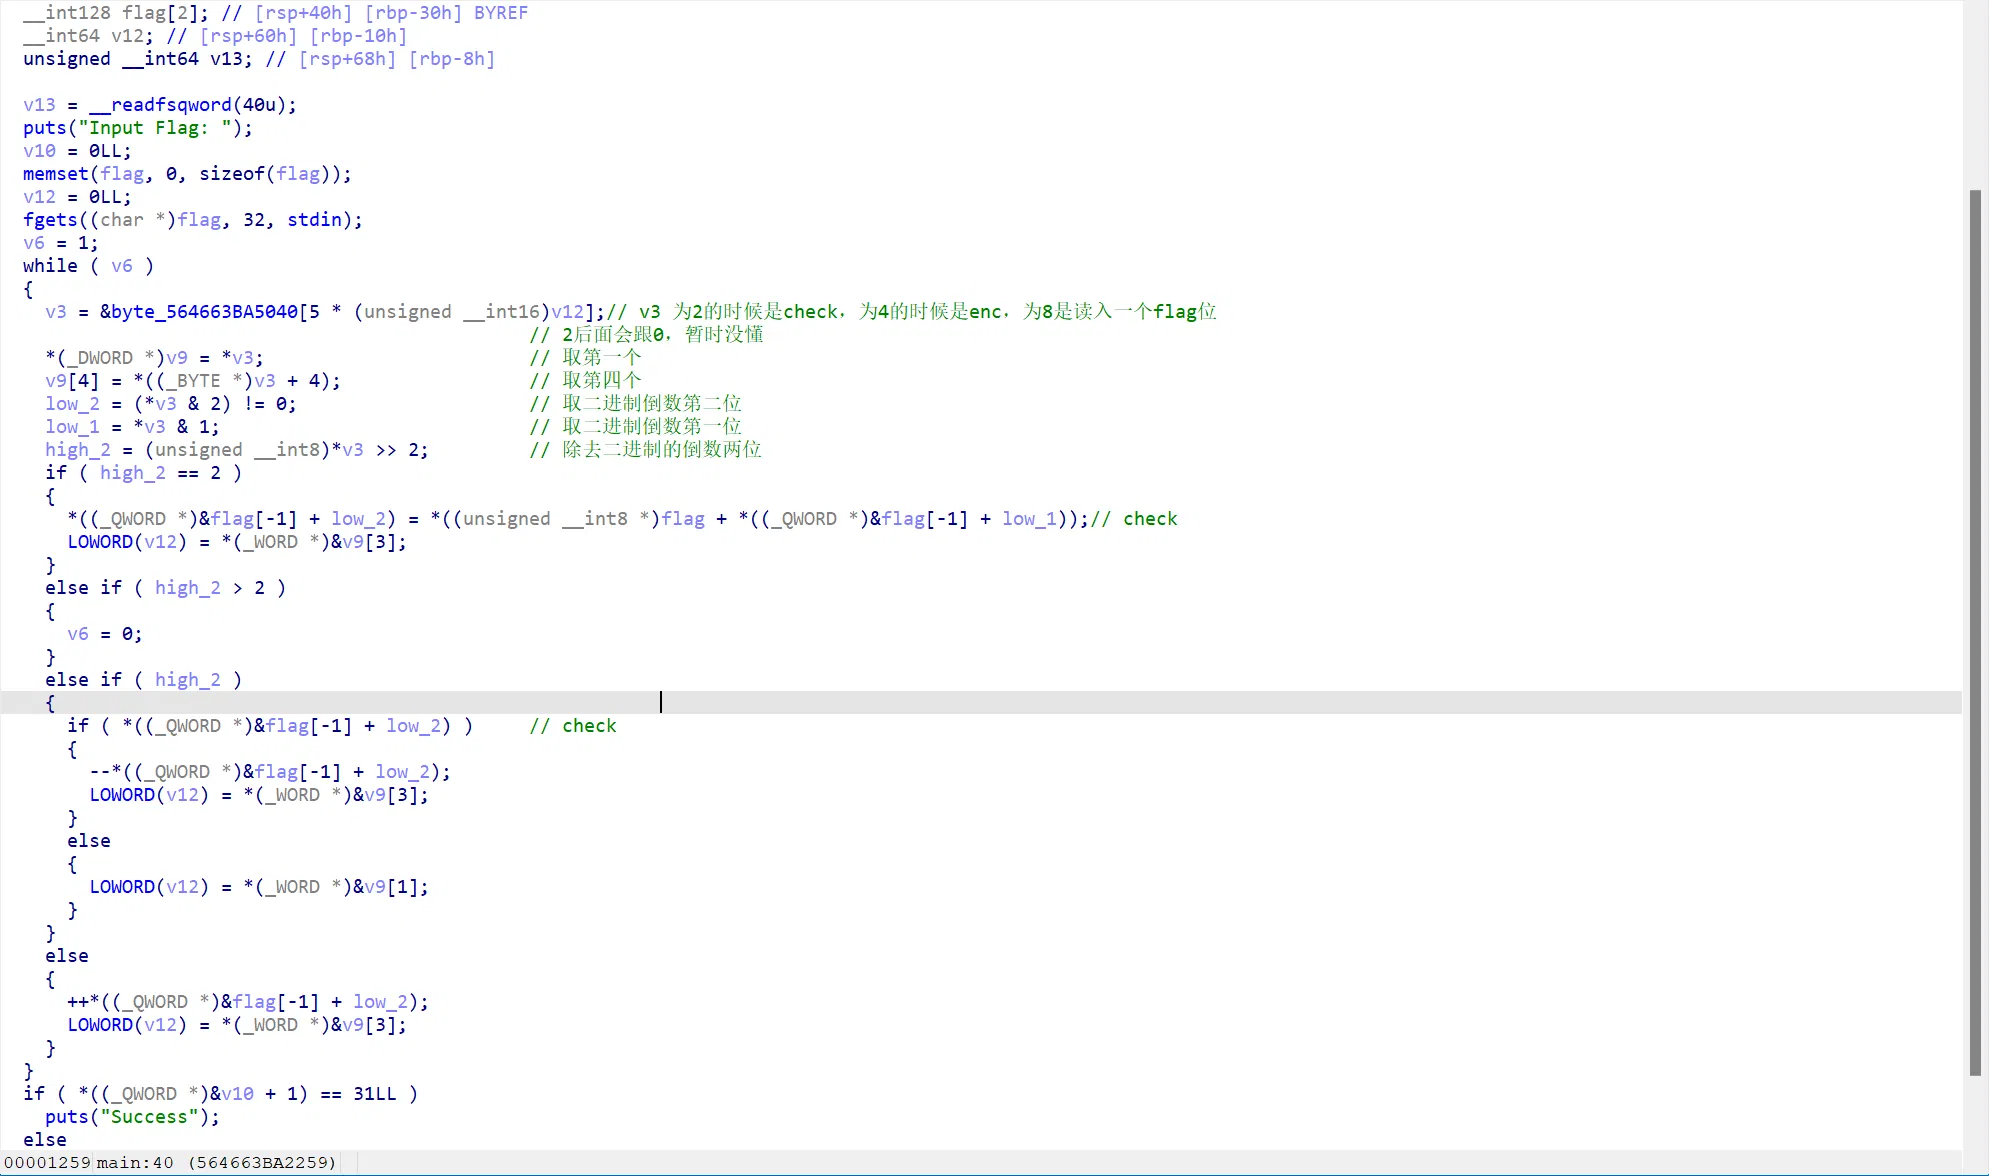Click the status bar address 00001259
Image resolution: width=1989 pixels, height=1176 pixels.
tap(47, 1162)
